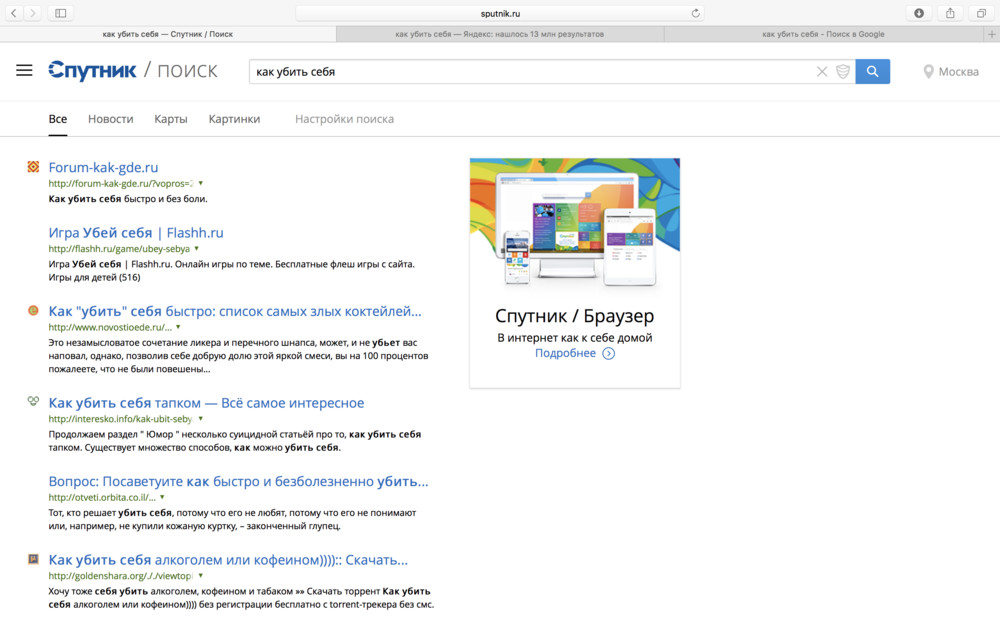Image resolution: width=1000 pixels, height=625 pixels.
Task: Click the http://goldenshara.org/././viewtop URL
Action: [x=121, y=576]
